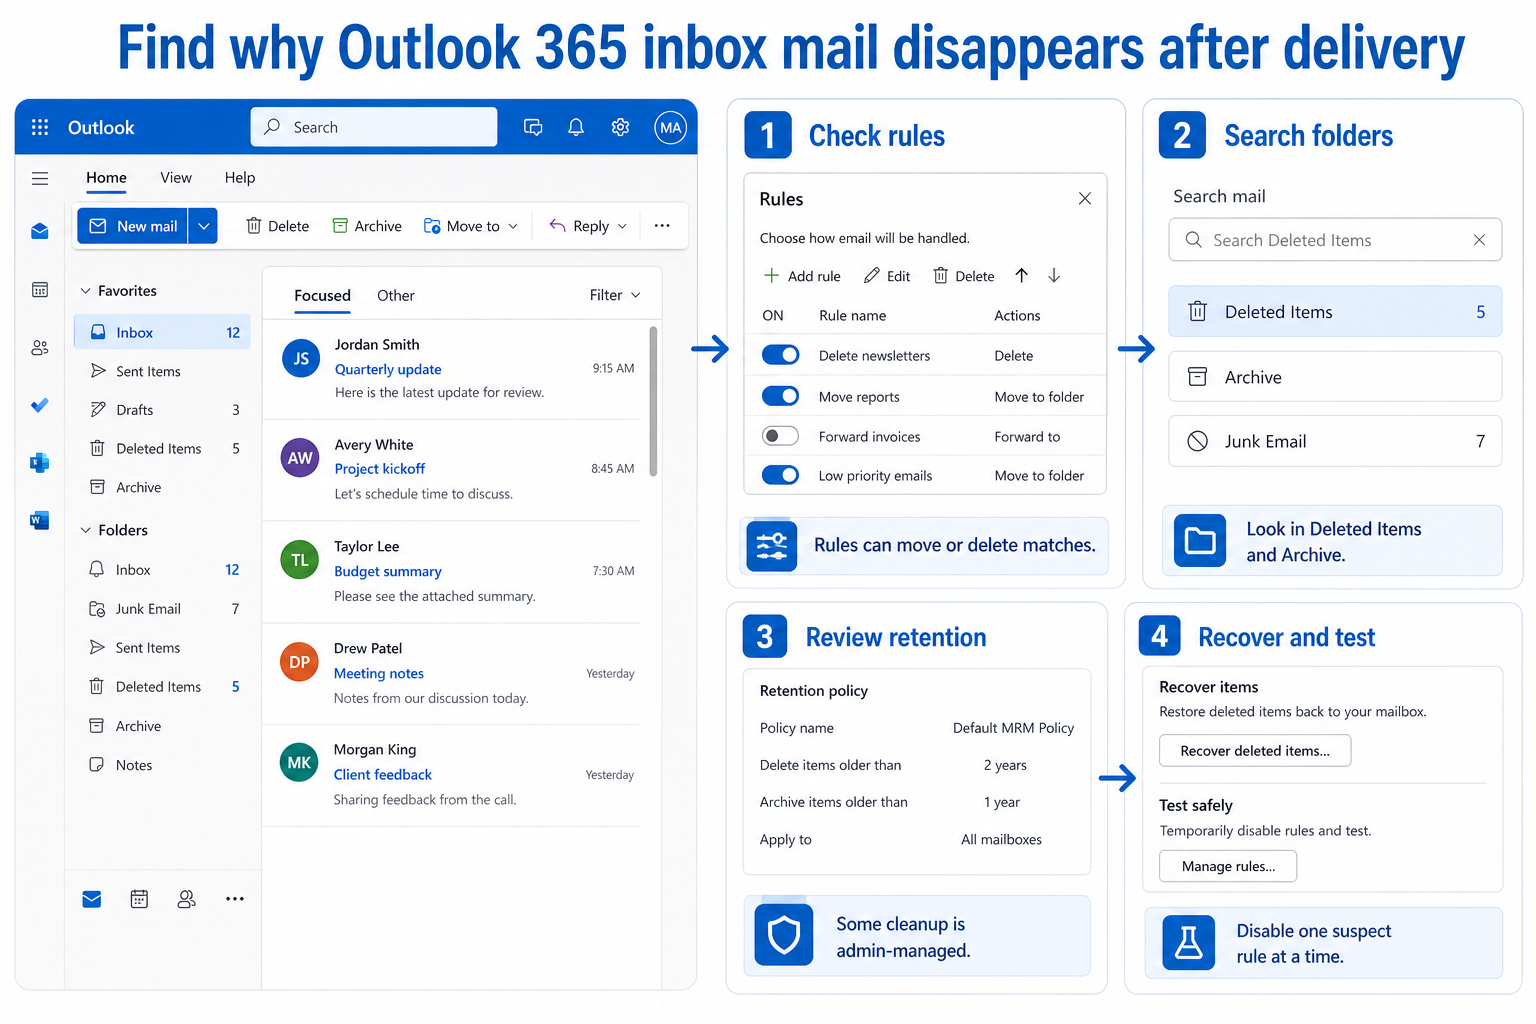Viewport: 1536px width, 1024px height.
Task: Open the app launcher grid icon
Action: (40, 127)
